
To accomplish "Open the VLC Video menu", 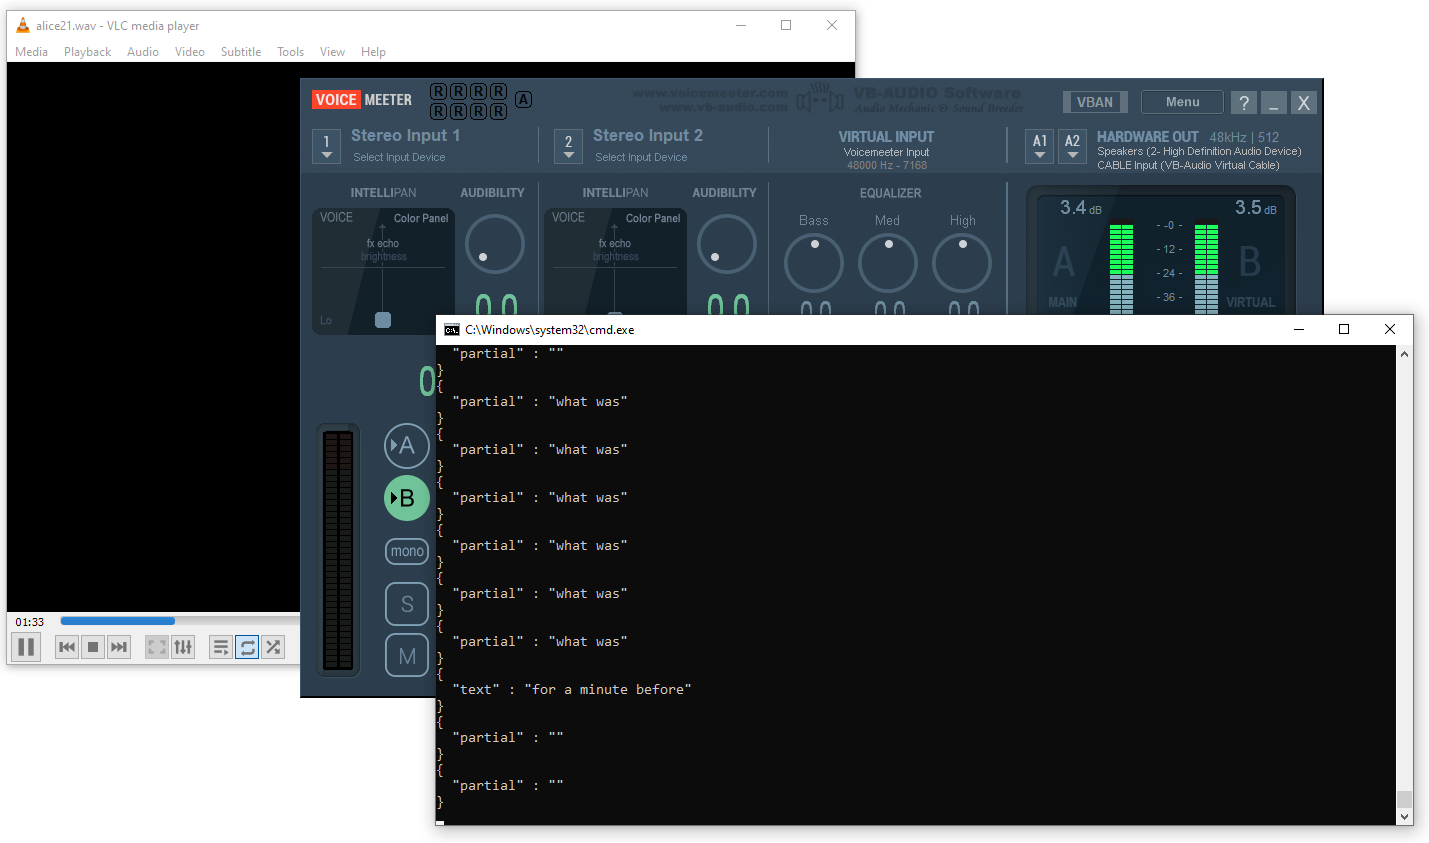I will pos(189,52).
